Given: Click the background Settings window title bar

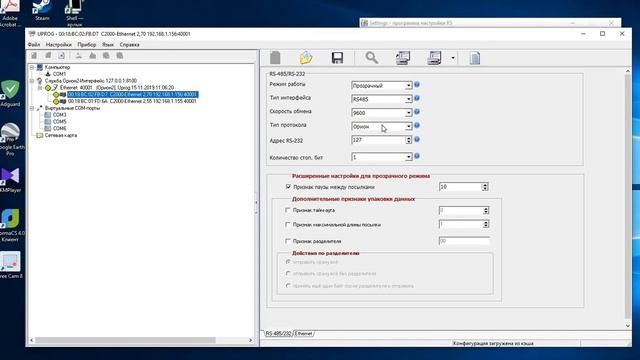Looking at the screenshot, I should coord(490,23).
